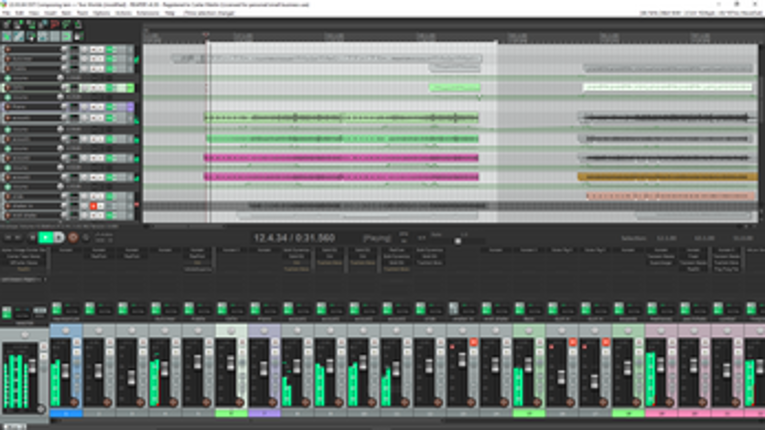Image resolution: width=765 pixels, height=430 pixels.
Task: Select the purple track number label under mixer strip
Action: click(x=264, y=413)
